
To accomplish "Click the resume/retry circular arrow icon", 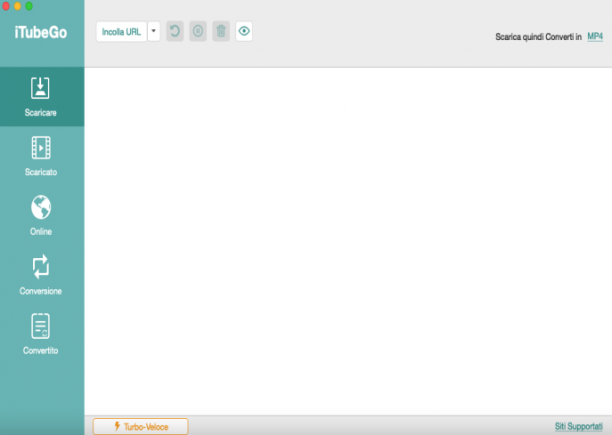I will (175, 31).
